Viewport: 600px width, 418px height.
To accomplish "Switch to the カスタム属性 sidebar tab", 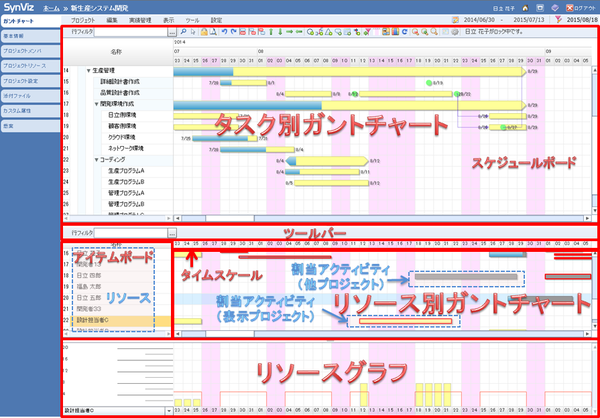I will point(30,111).
